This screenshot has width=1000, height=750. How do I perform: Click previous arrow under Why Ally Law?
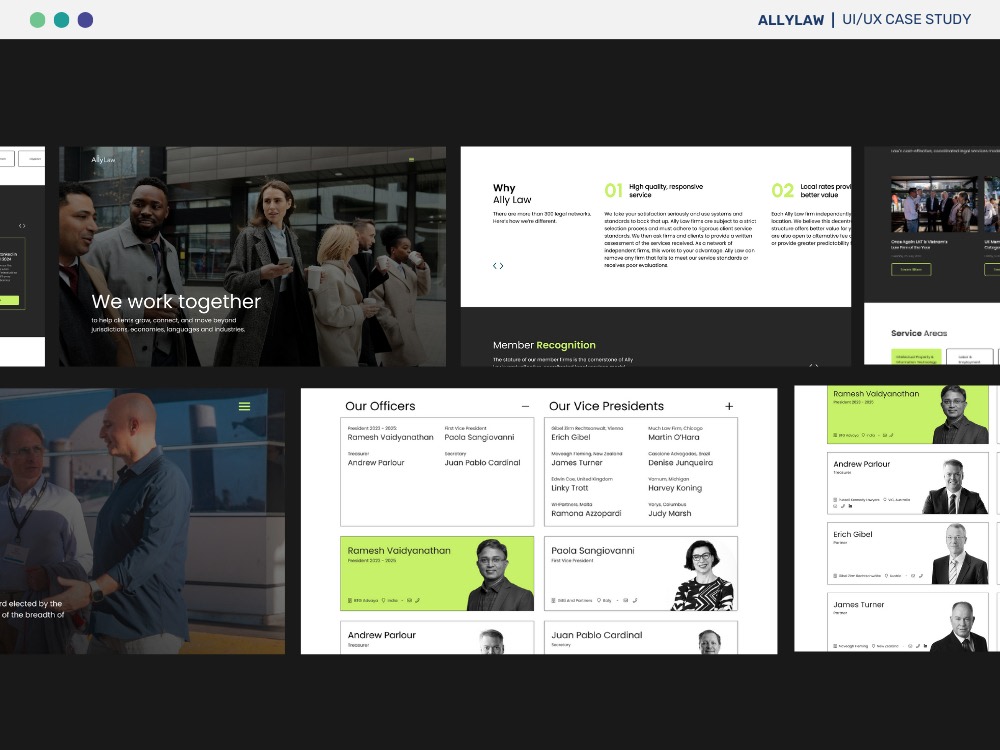[495, 266]
